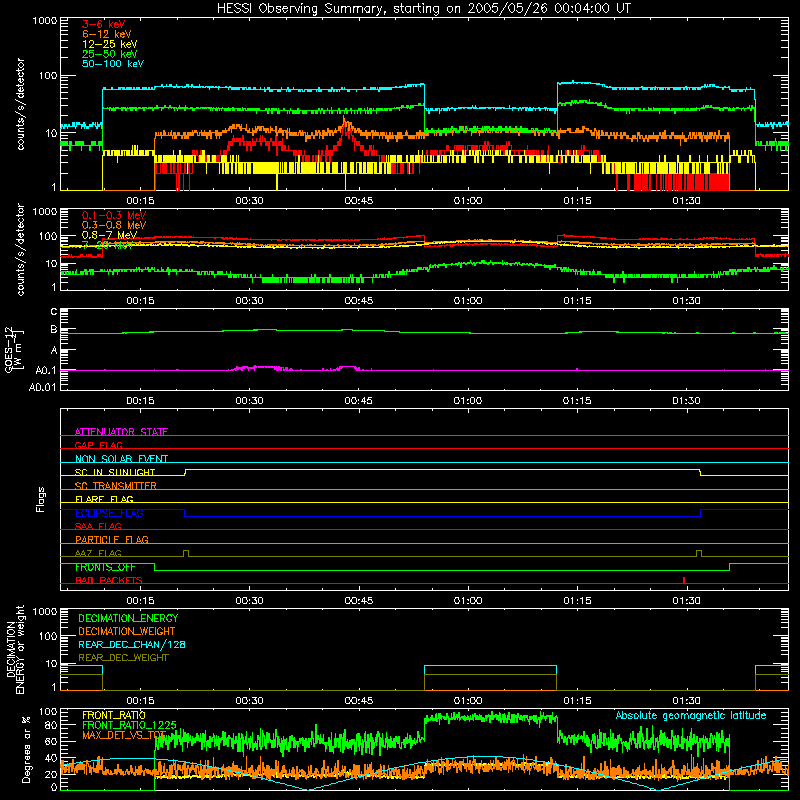Click the yellow FRONT_RATIO legend label

(114, 715)
